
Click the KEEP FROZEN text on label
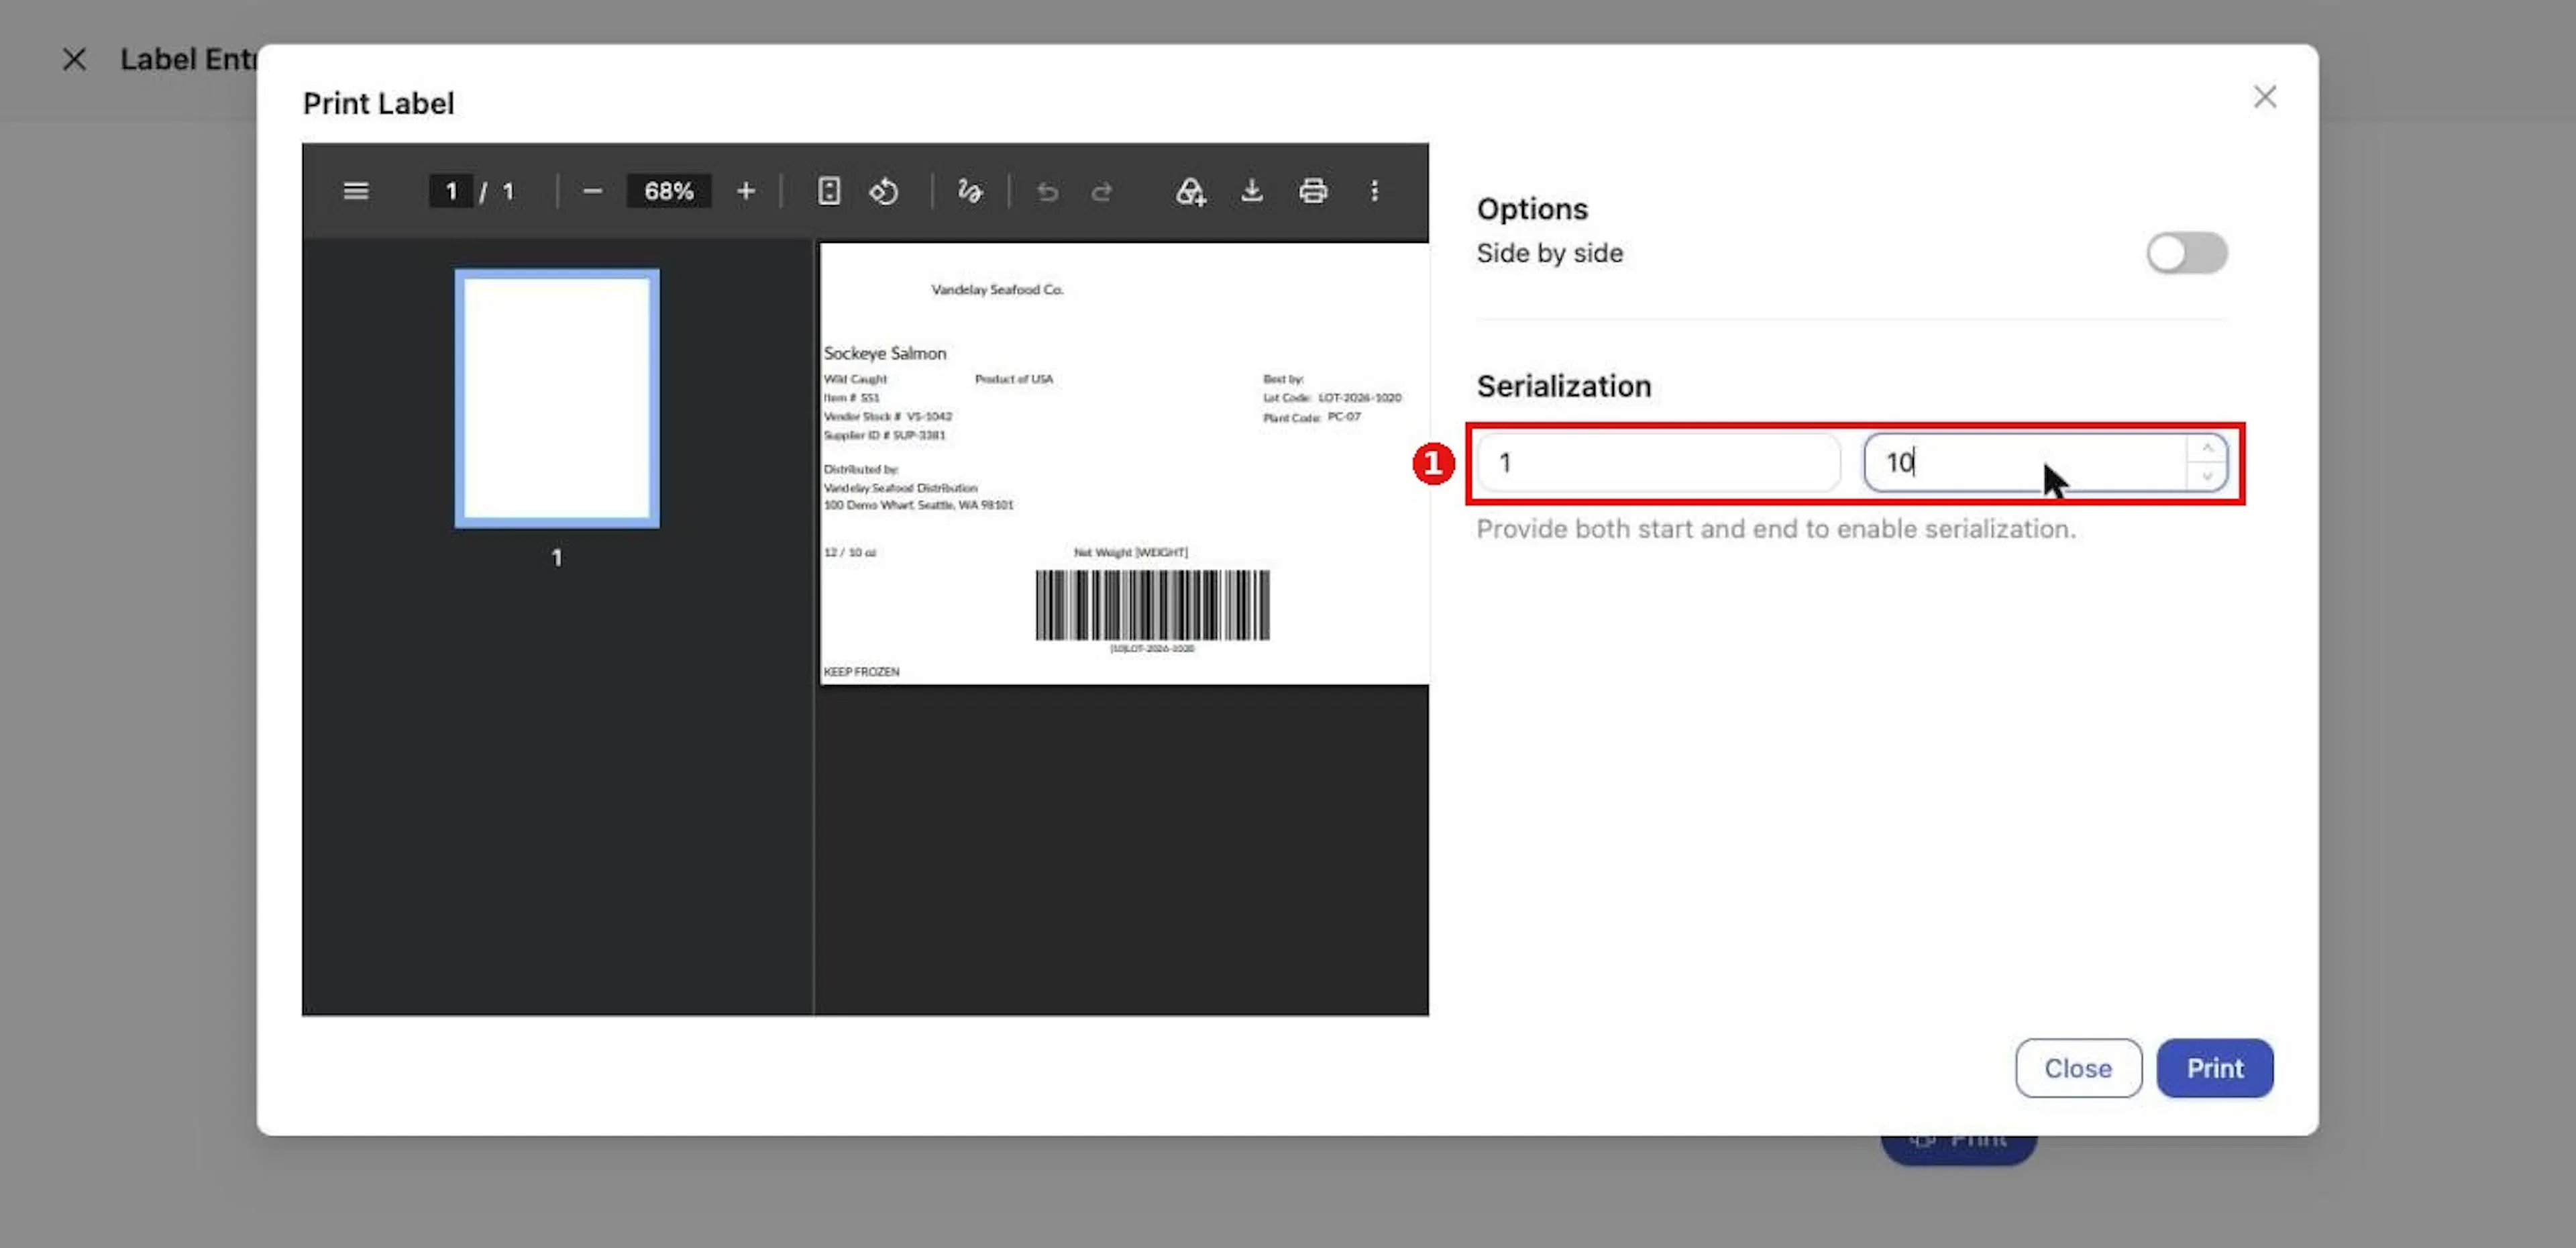[861, 672]
